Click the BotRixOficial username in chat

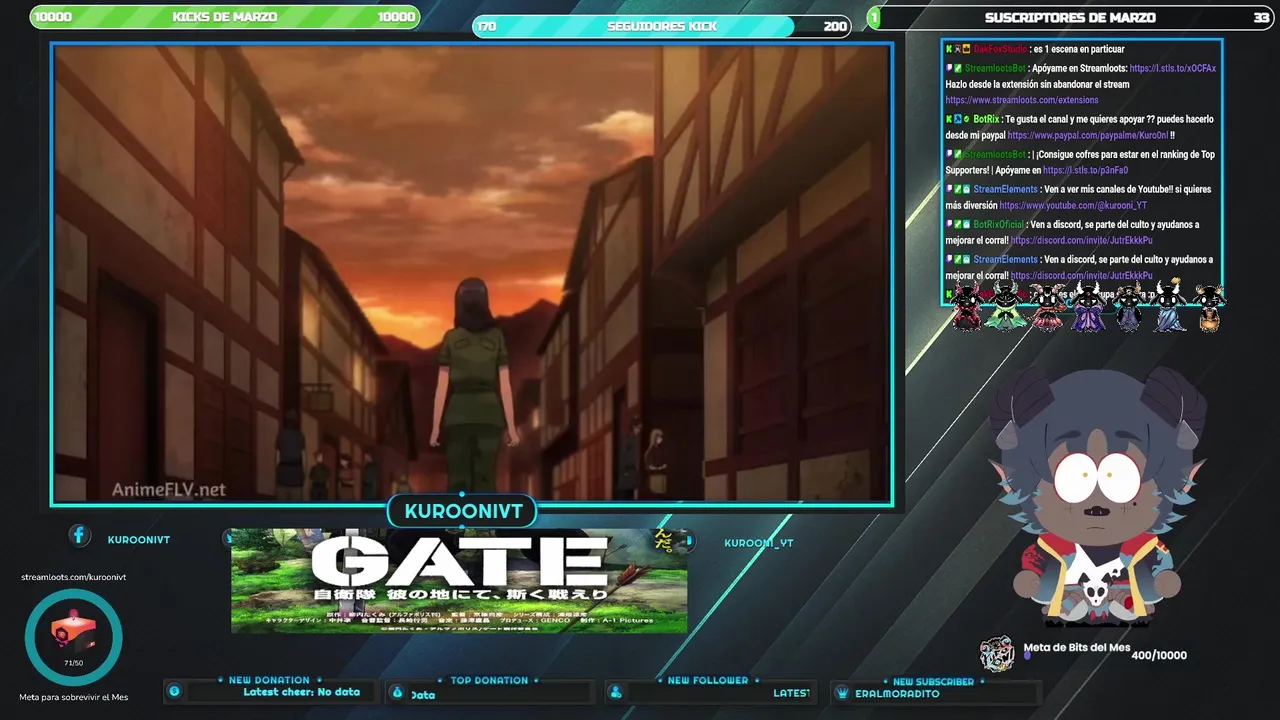tap(999, 225)
